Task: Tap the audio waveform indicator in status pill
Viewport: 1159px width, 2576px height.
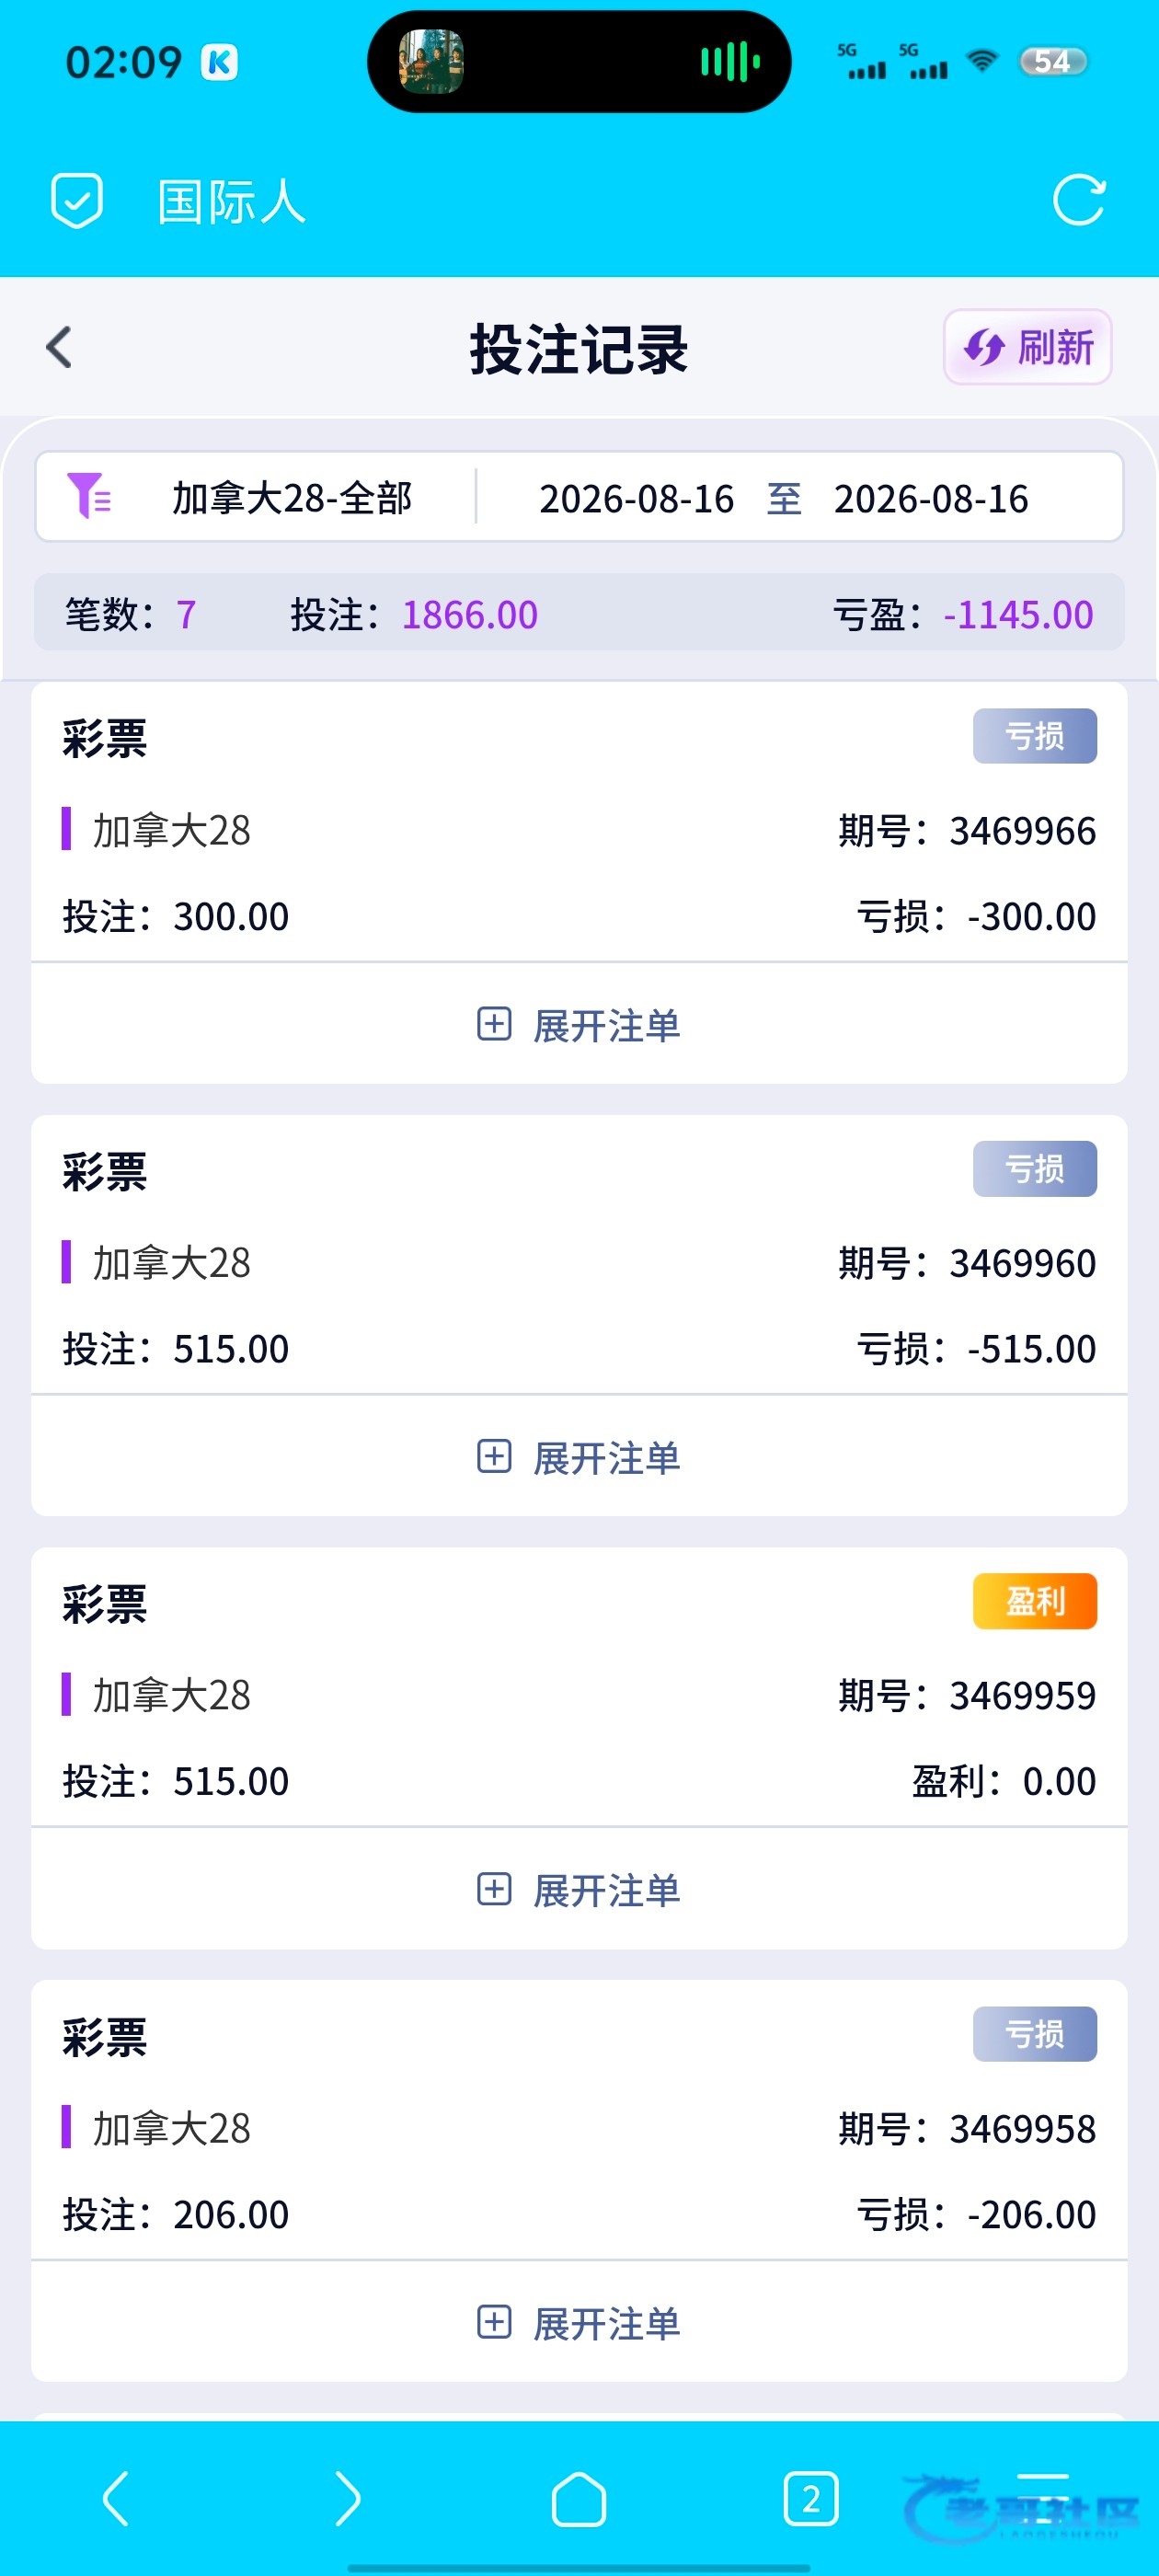Action: (730, 62)
